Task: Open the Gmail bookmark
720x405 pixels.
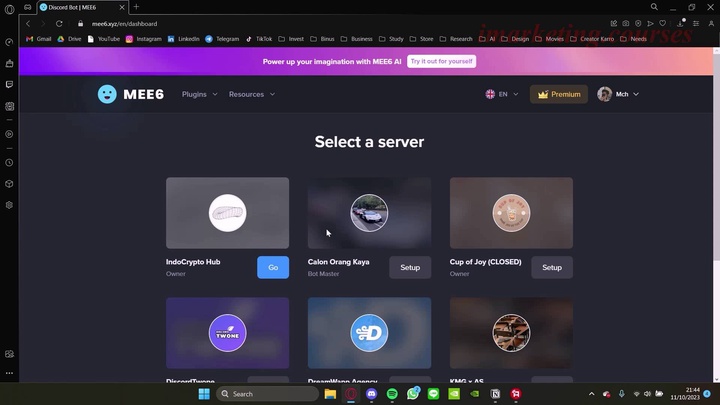Action: coord(38,39)
